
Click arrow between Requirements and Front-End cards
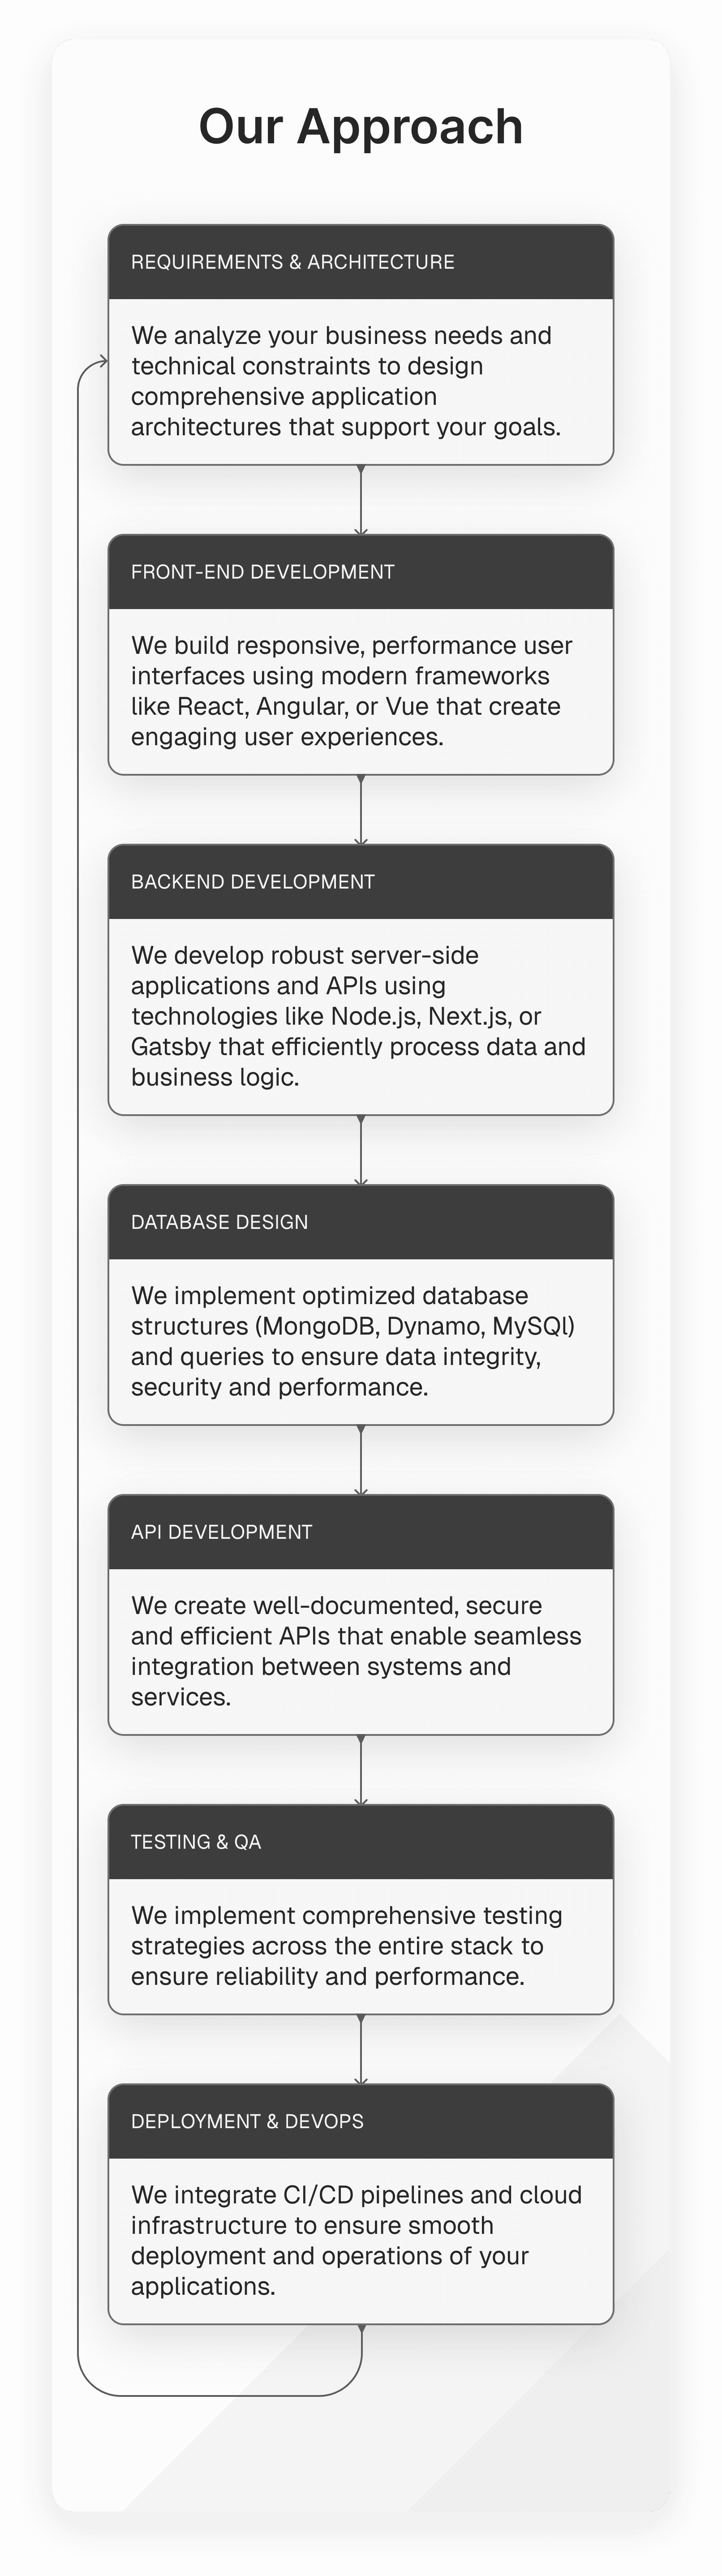[x=361, y=500]
